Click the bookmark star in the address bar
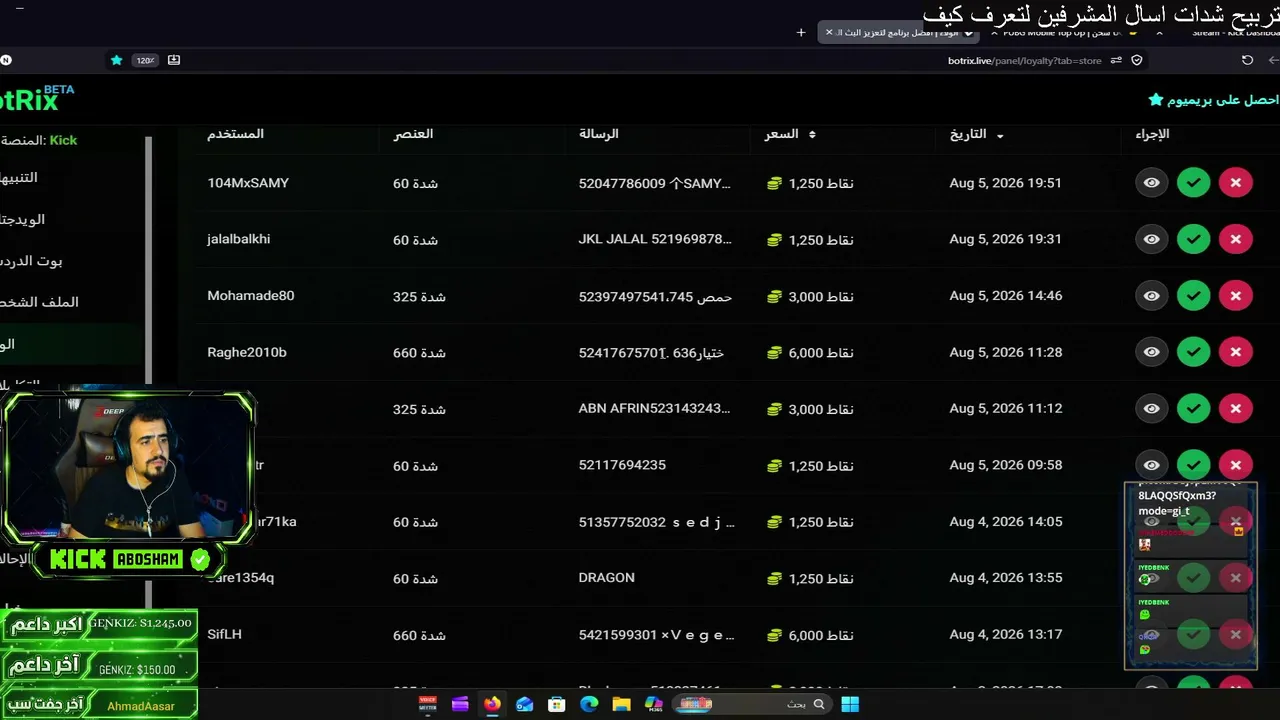Image resolution: width=1280 pixels, height=720 pixels. [116, 60]
